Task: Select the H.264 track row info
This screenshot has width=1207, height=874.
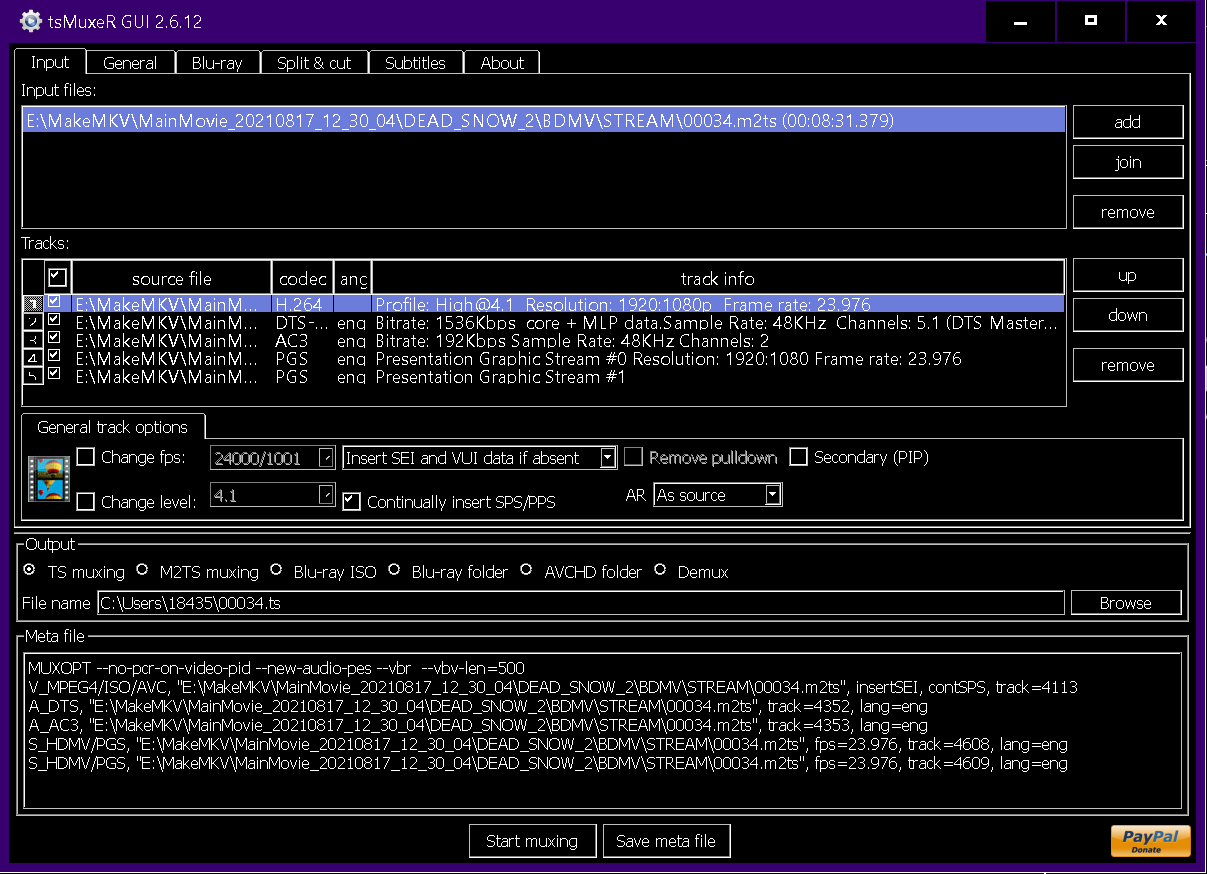Action: click(x=716, y=303)
